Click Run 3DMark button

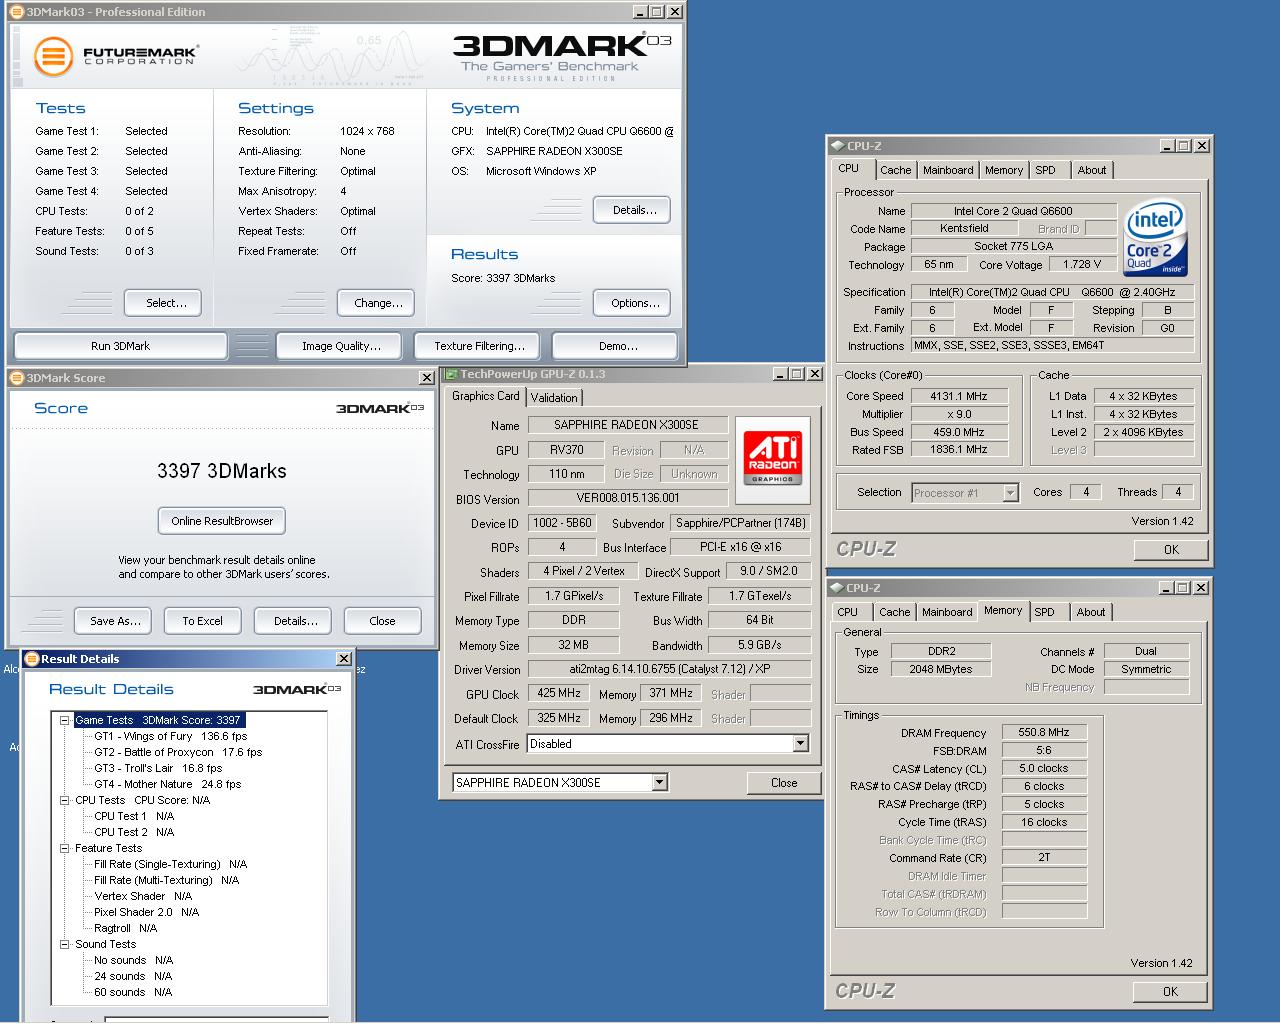click(120, 346)
